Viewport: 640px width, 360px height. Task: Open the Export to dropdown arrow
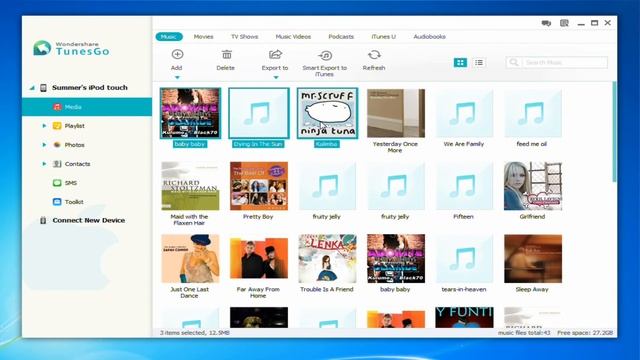[x=276, y=77]
